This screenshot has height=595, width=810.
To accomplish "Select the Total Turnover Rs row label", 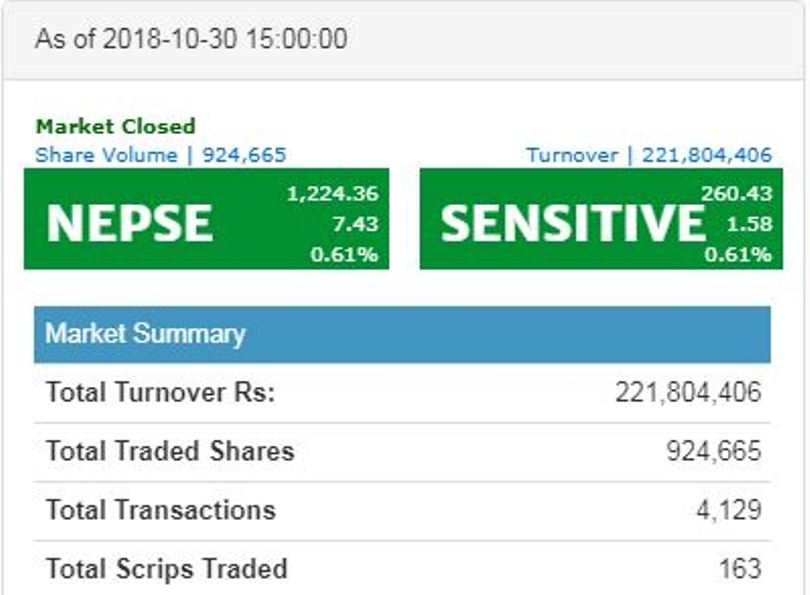I will click(x=160, y=392).
